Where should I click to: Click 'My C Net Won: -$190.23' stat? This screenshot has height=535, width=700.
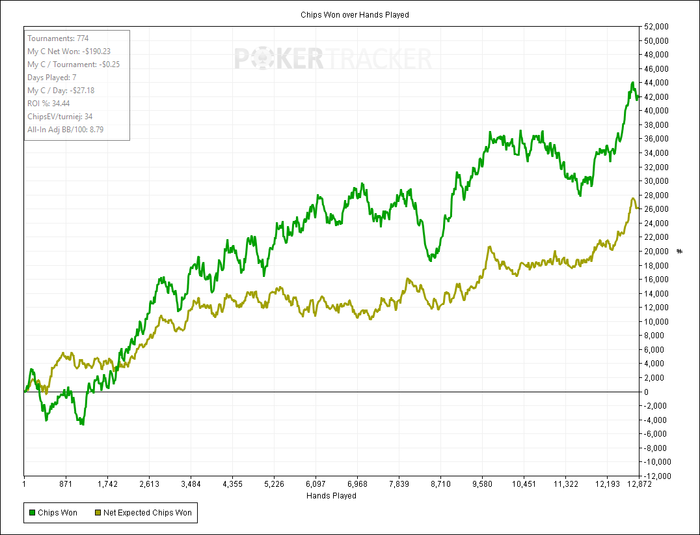coord(69,51)
